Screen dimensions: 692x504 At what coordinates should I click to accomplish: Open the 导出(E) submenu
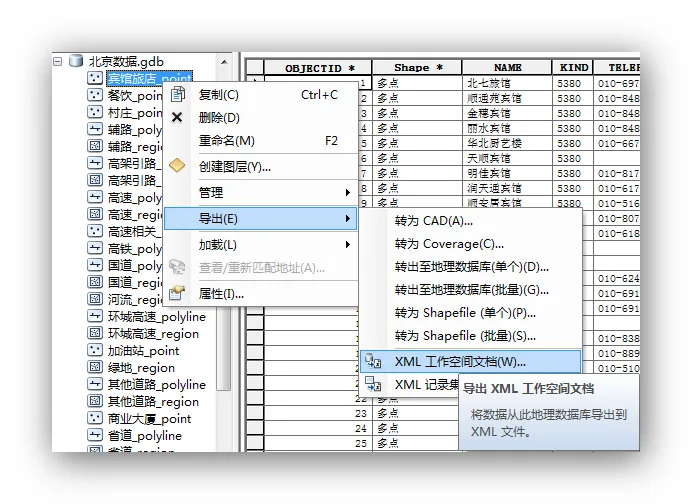click(x=260, y=218)
